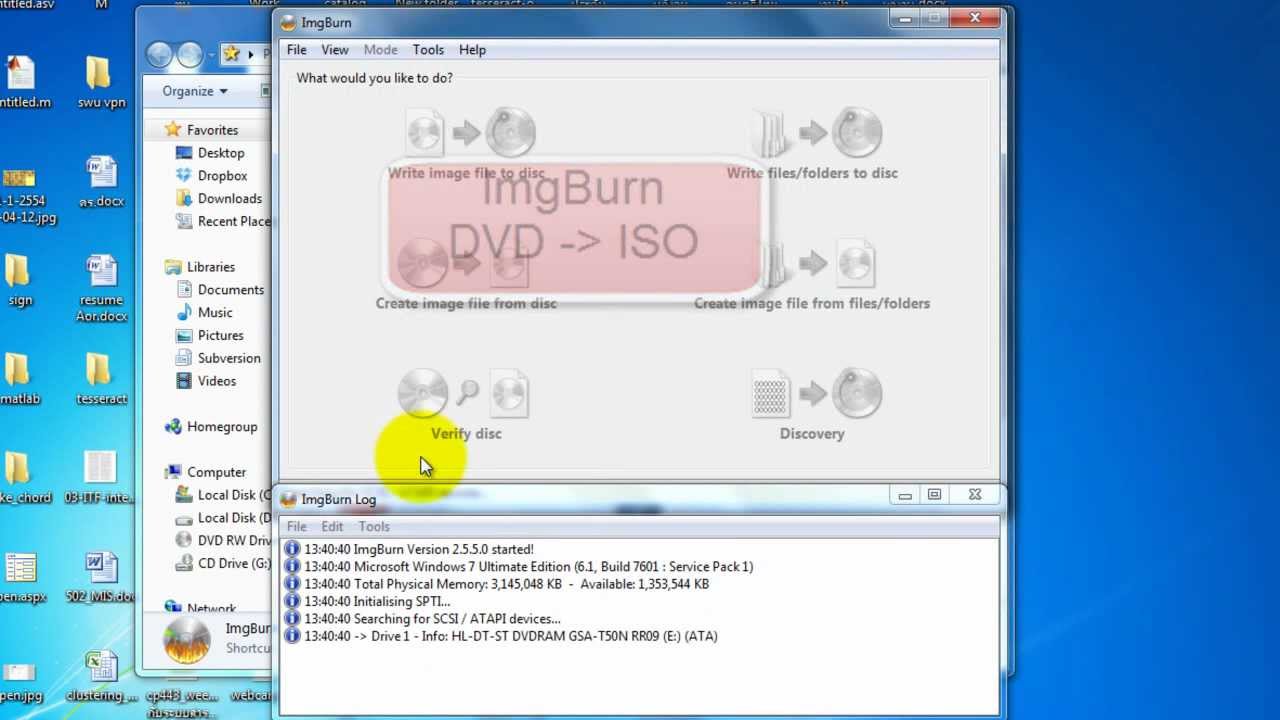Click log line Microsoft Windows 7 Ultimate Edition
Screen dimensions: 1280x720
528,566
